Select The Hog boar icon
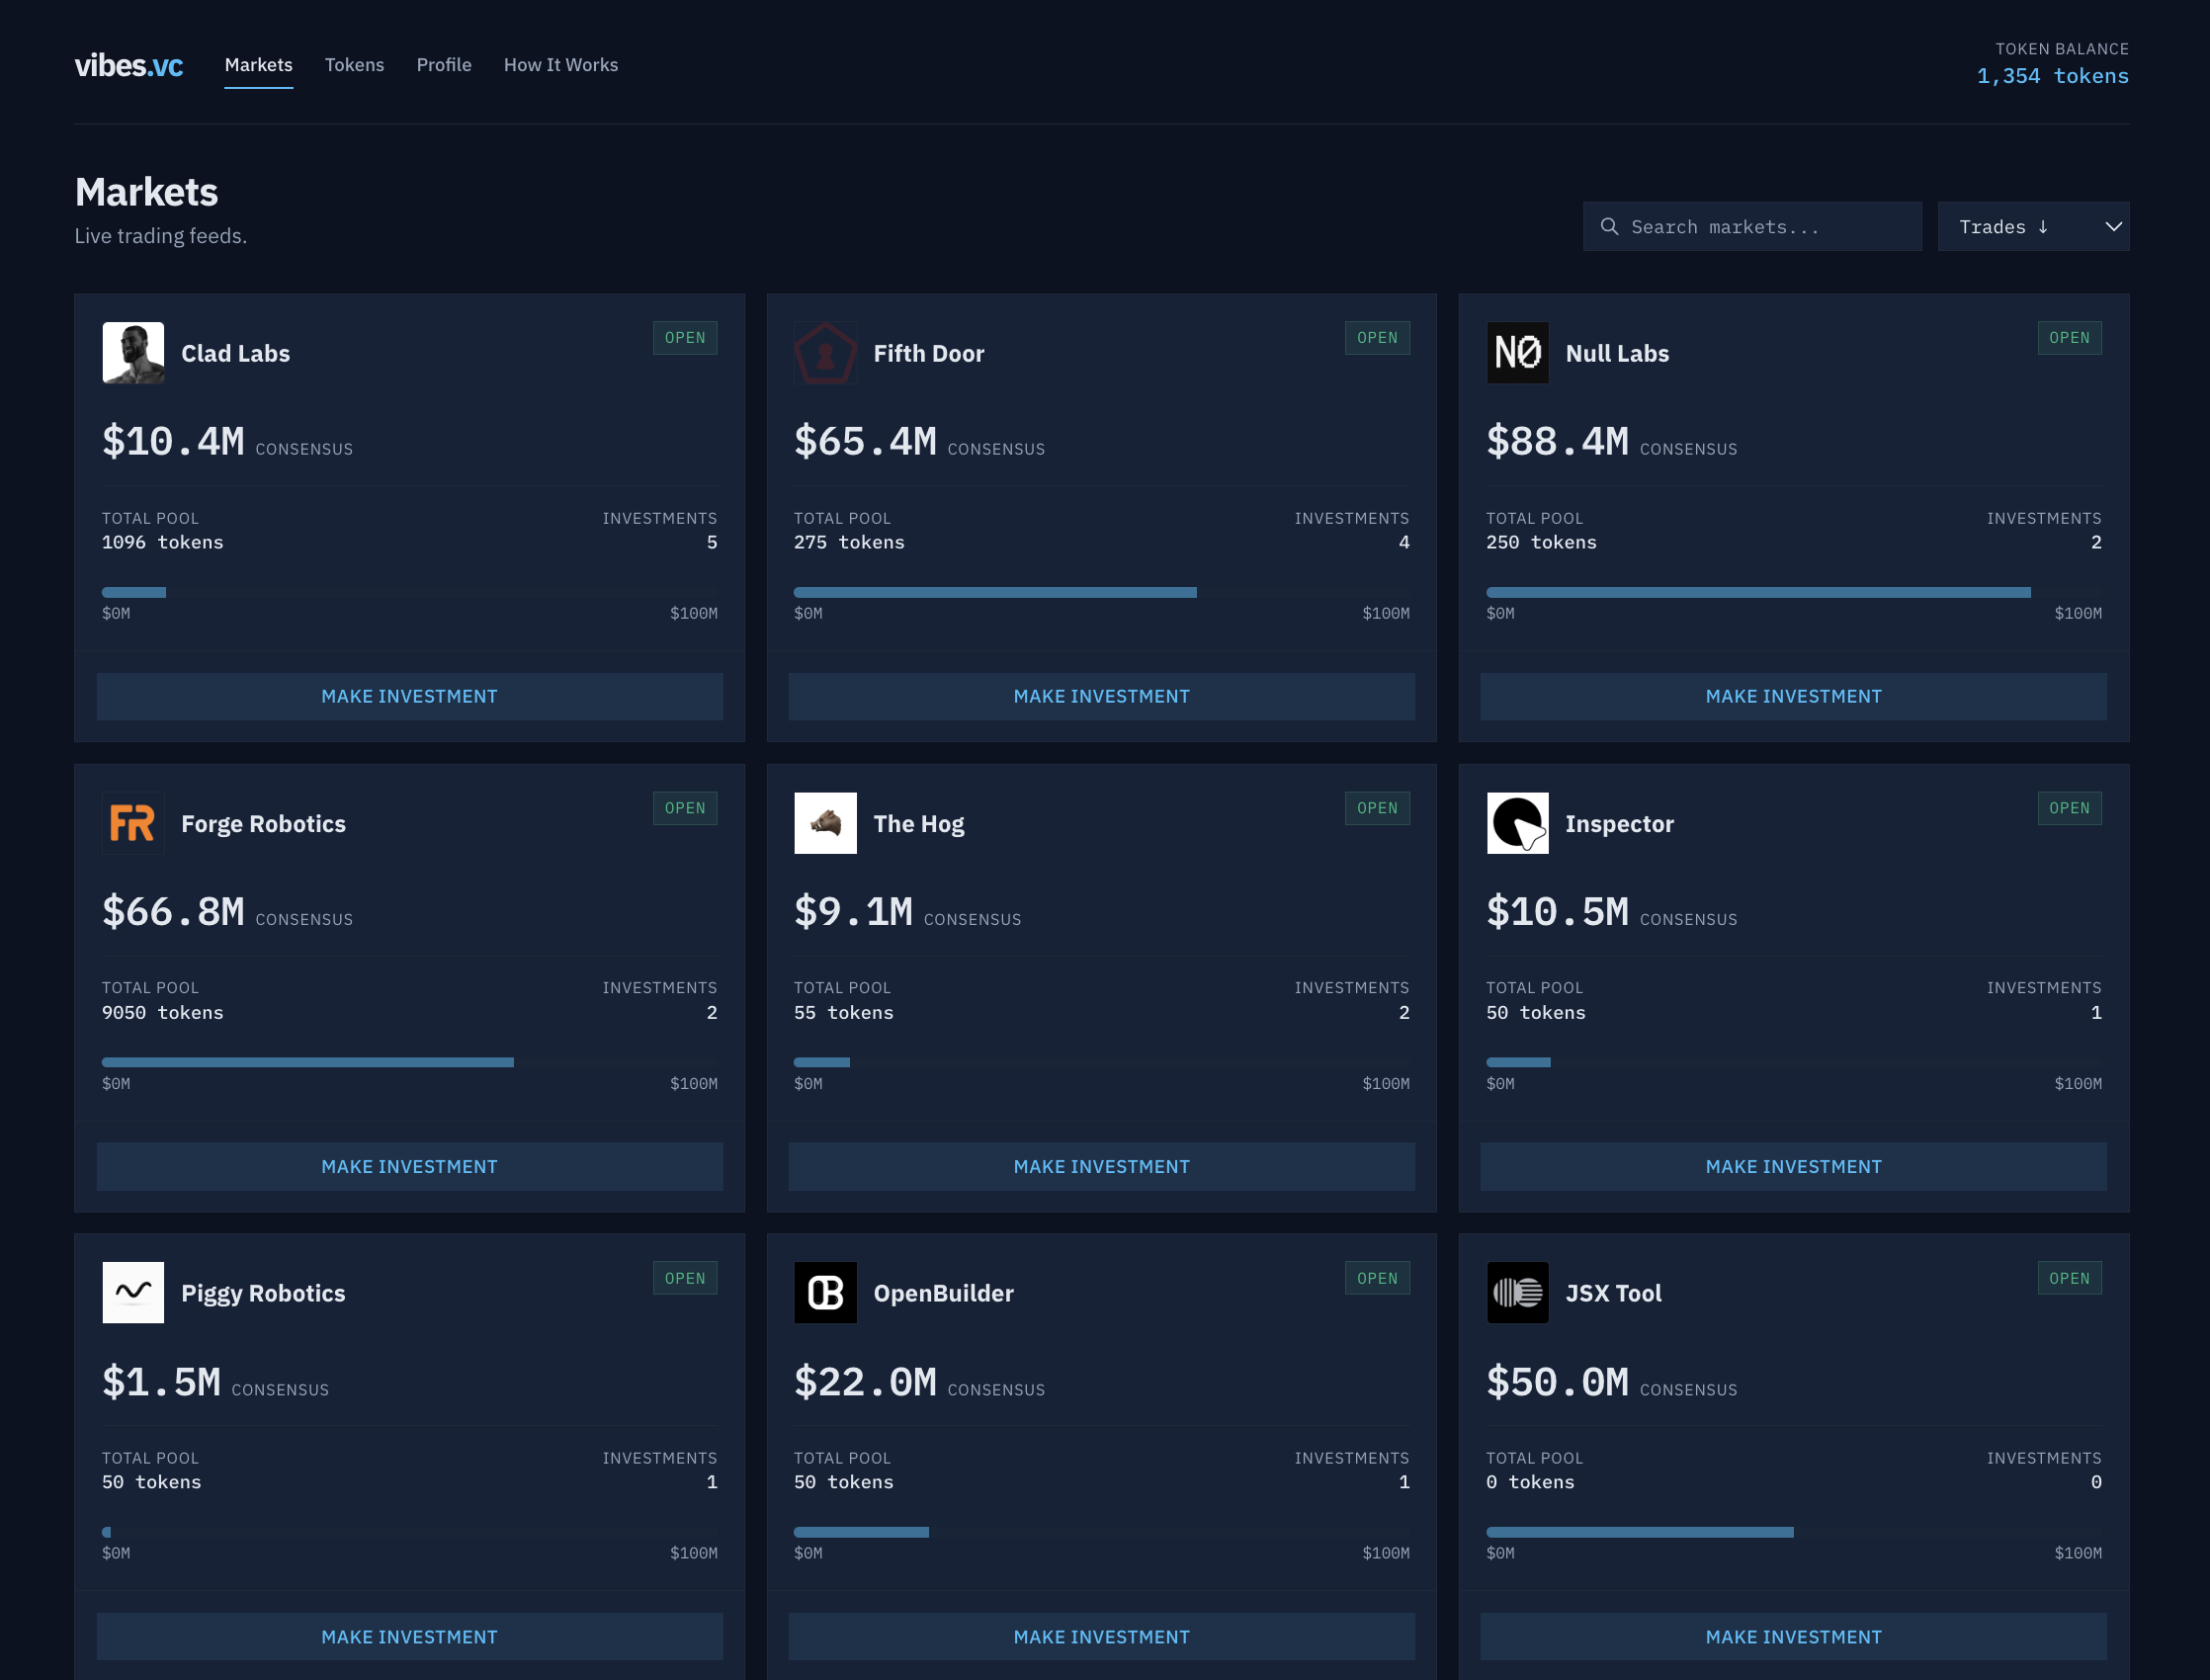Image resolution: width=2210 pixels, height=1680 pixels. point(825,823)
